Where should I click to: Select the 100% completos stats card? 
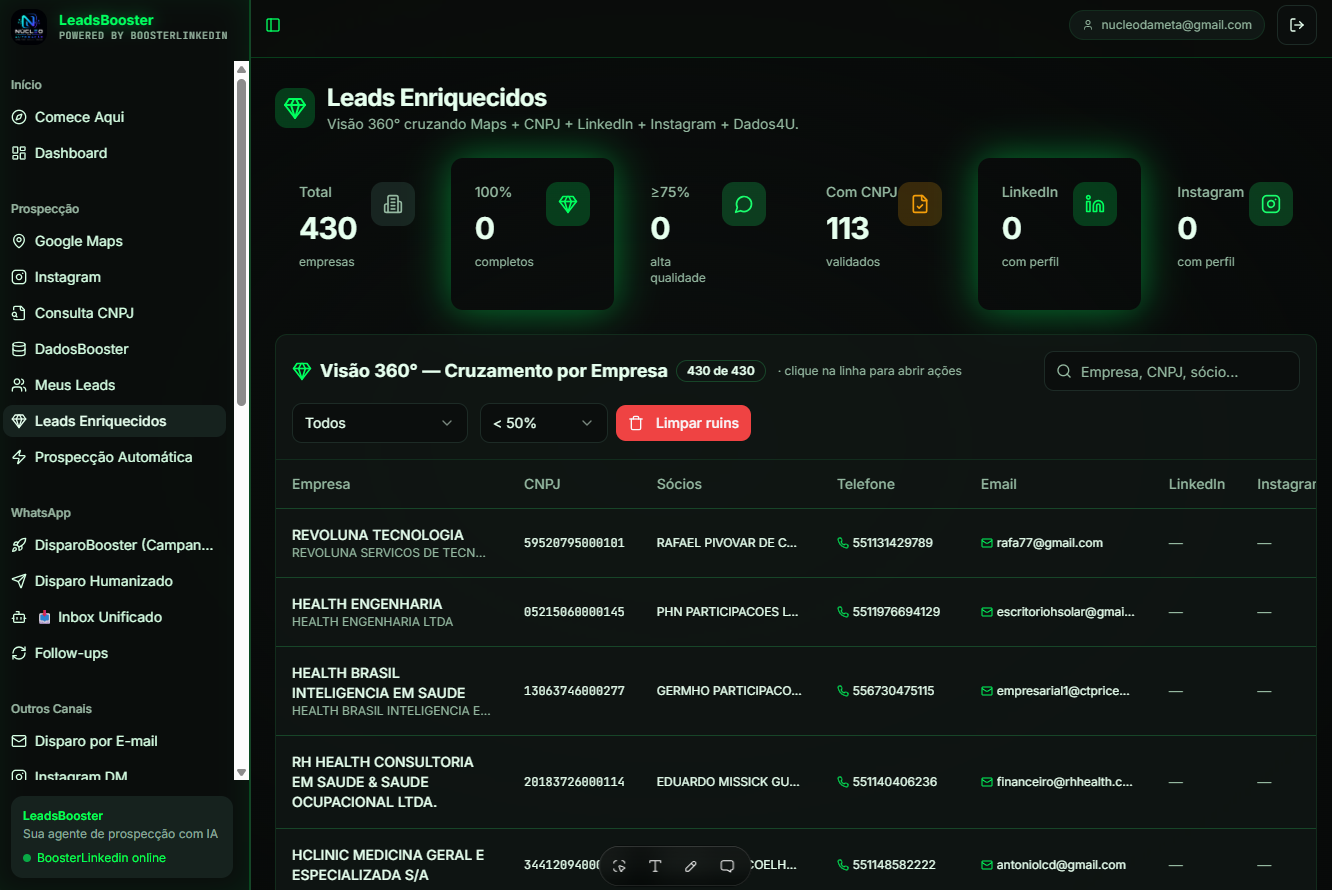click(532, 234)
